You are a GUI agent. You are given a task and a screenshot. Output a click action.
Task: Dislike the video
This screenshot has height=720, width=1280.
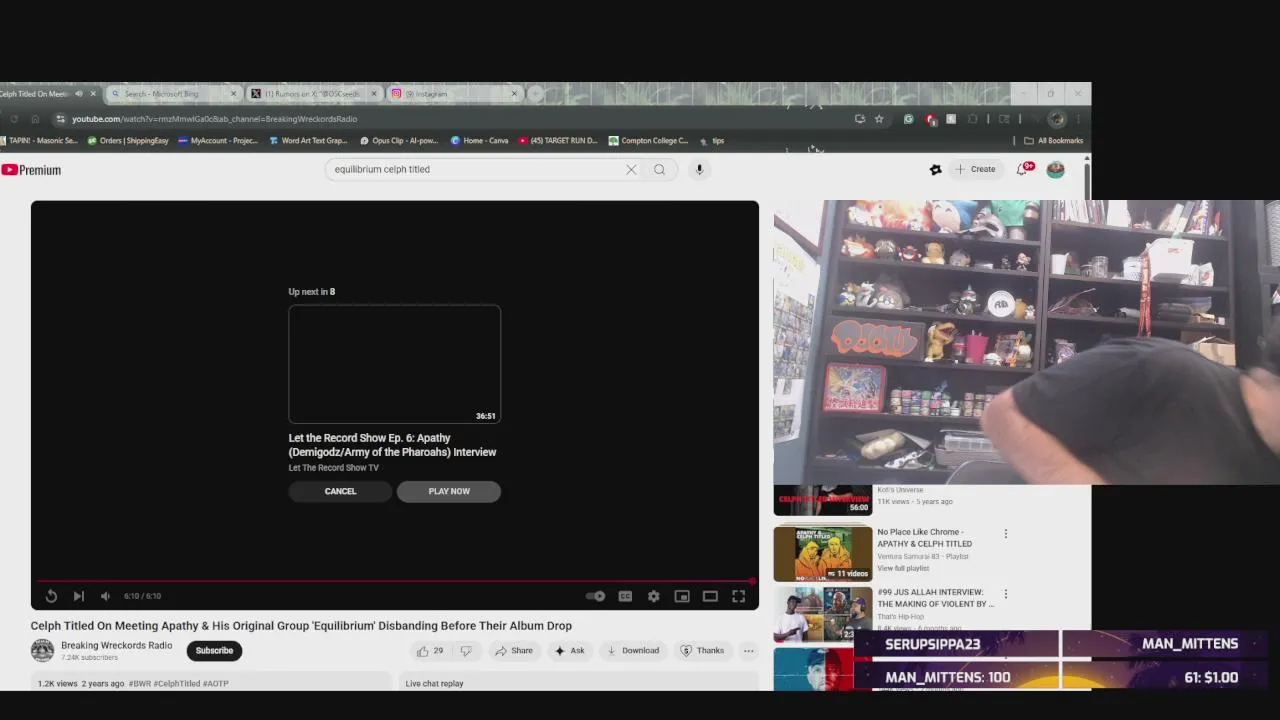click(465, 651)
